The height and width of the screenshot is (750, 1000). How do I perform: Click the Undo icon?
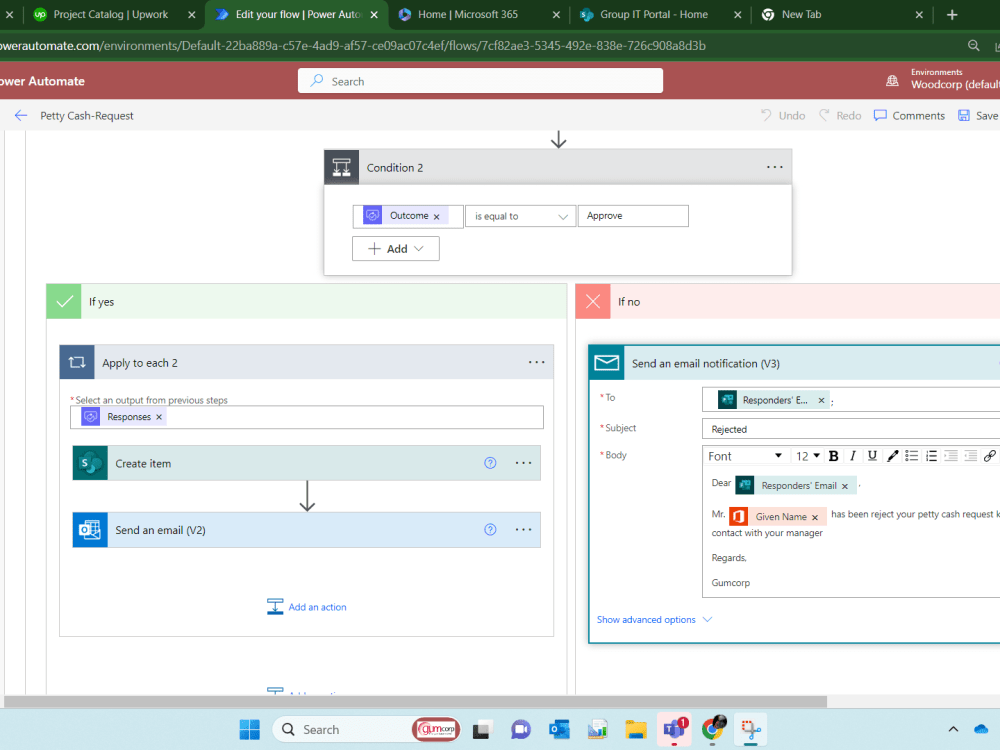(x=766, y=115)
